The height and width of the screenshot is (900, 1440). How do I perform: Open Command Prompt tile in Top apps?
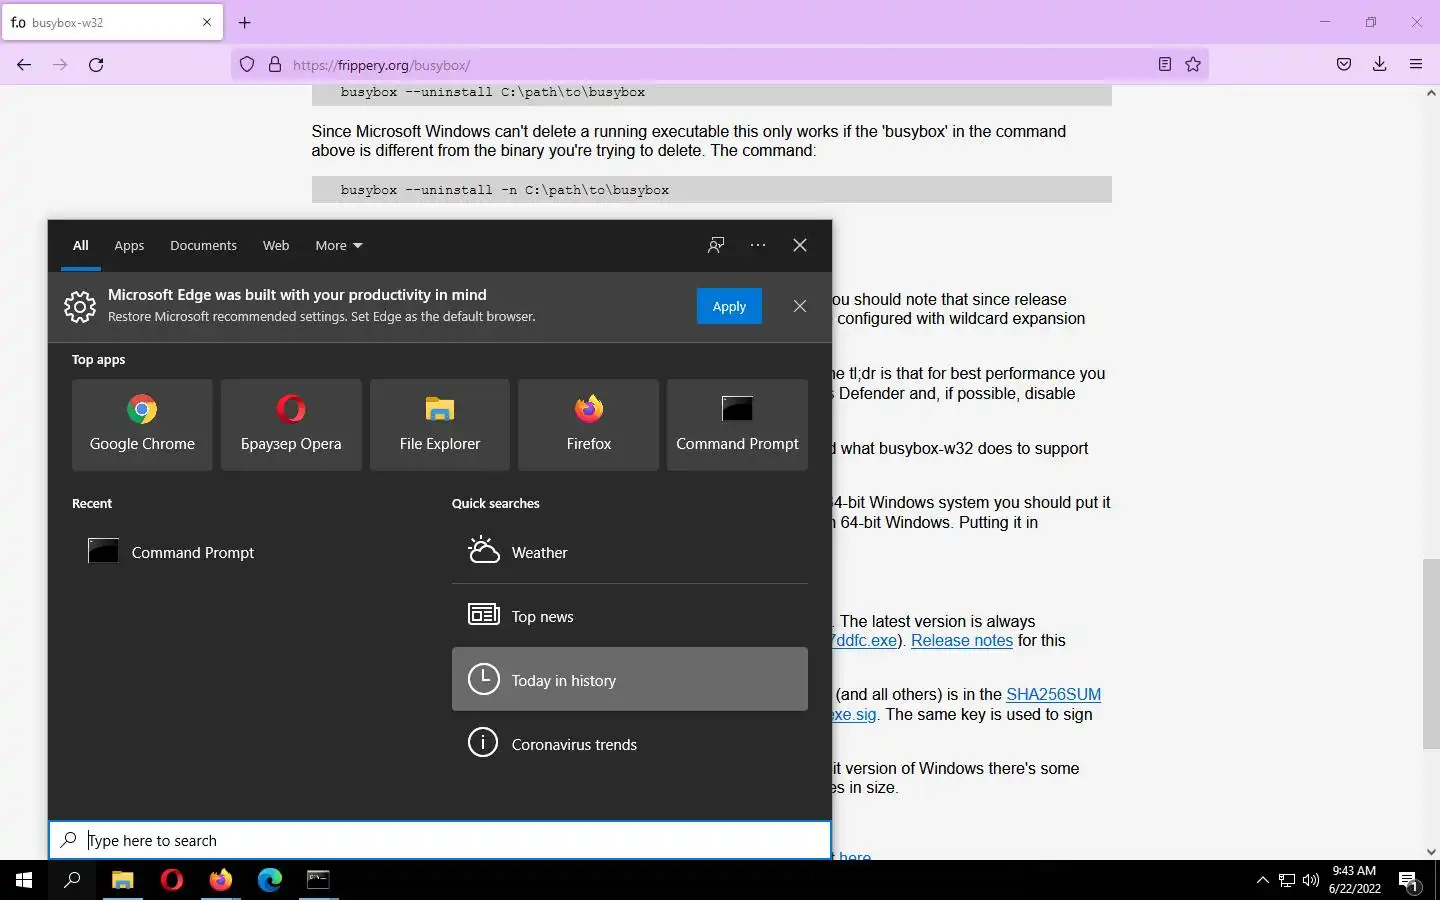coord(737,424)
